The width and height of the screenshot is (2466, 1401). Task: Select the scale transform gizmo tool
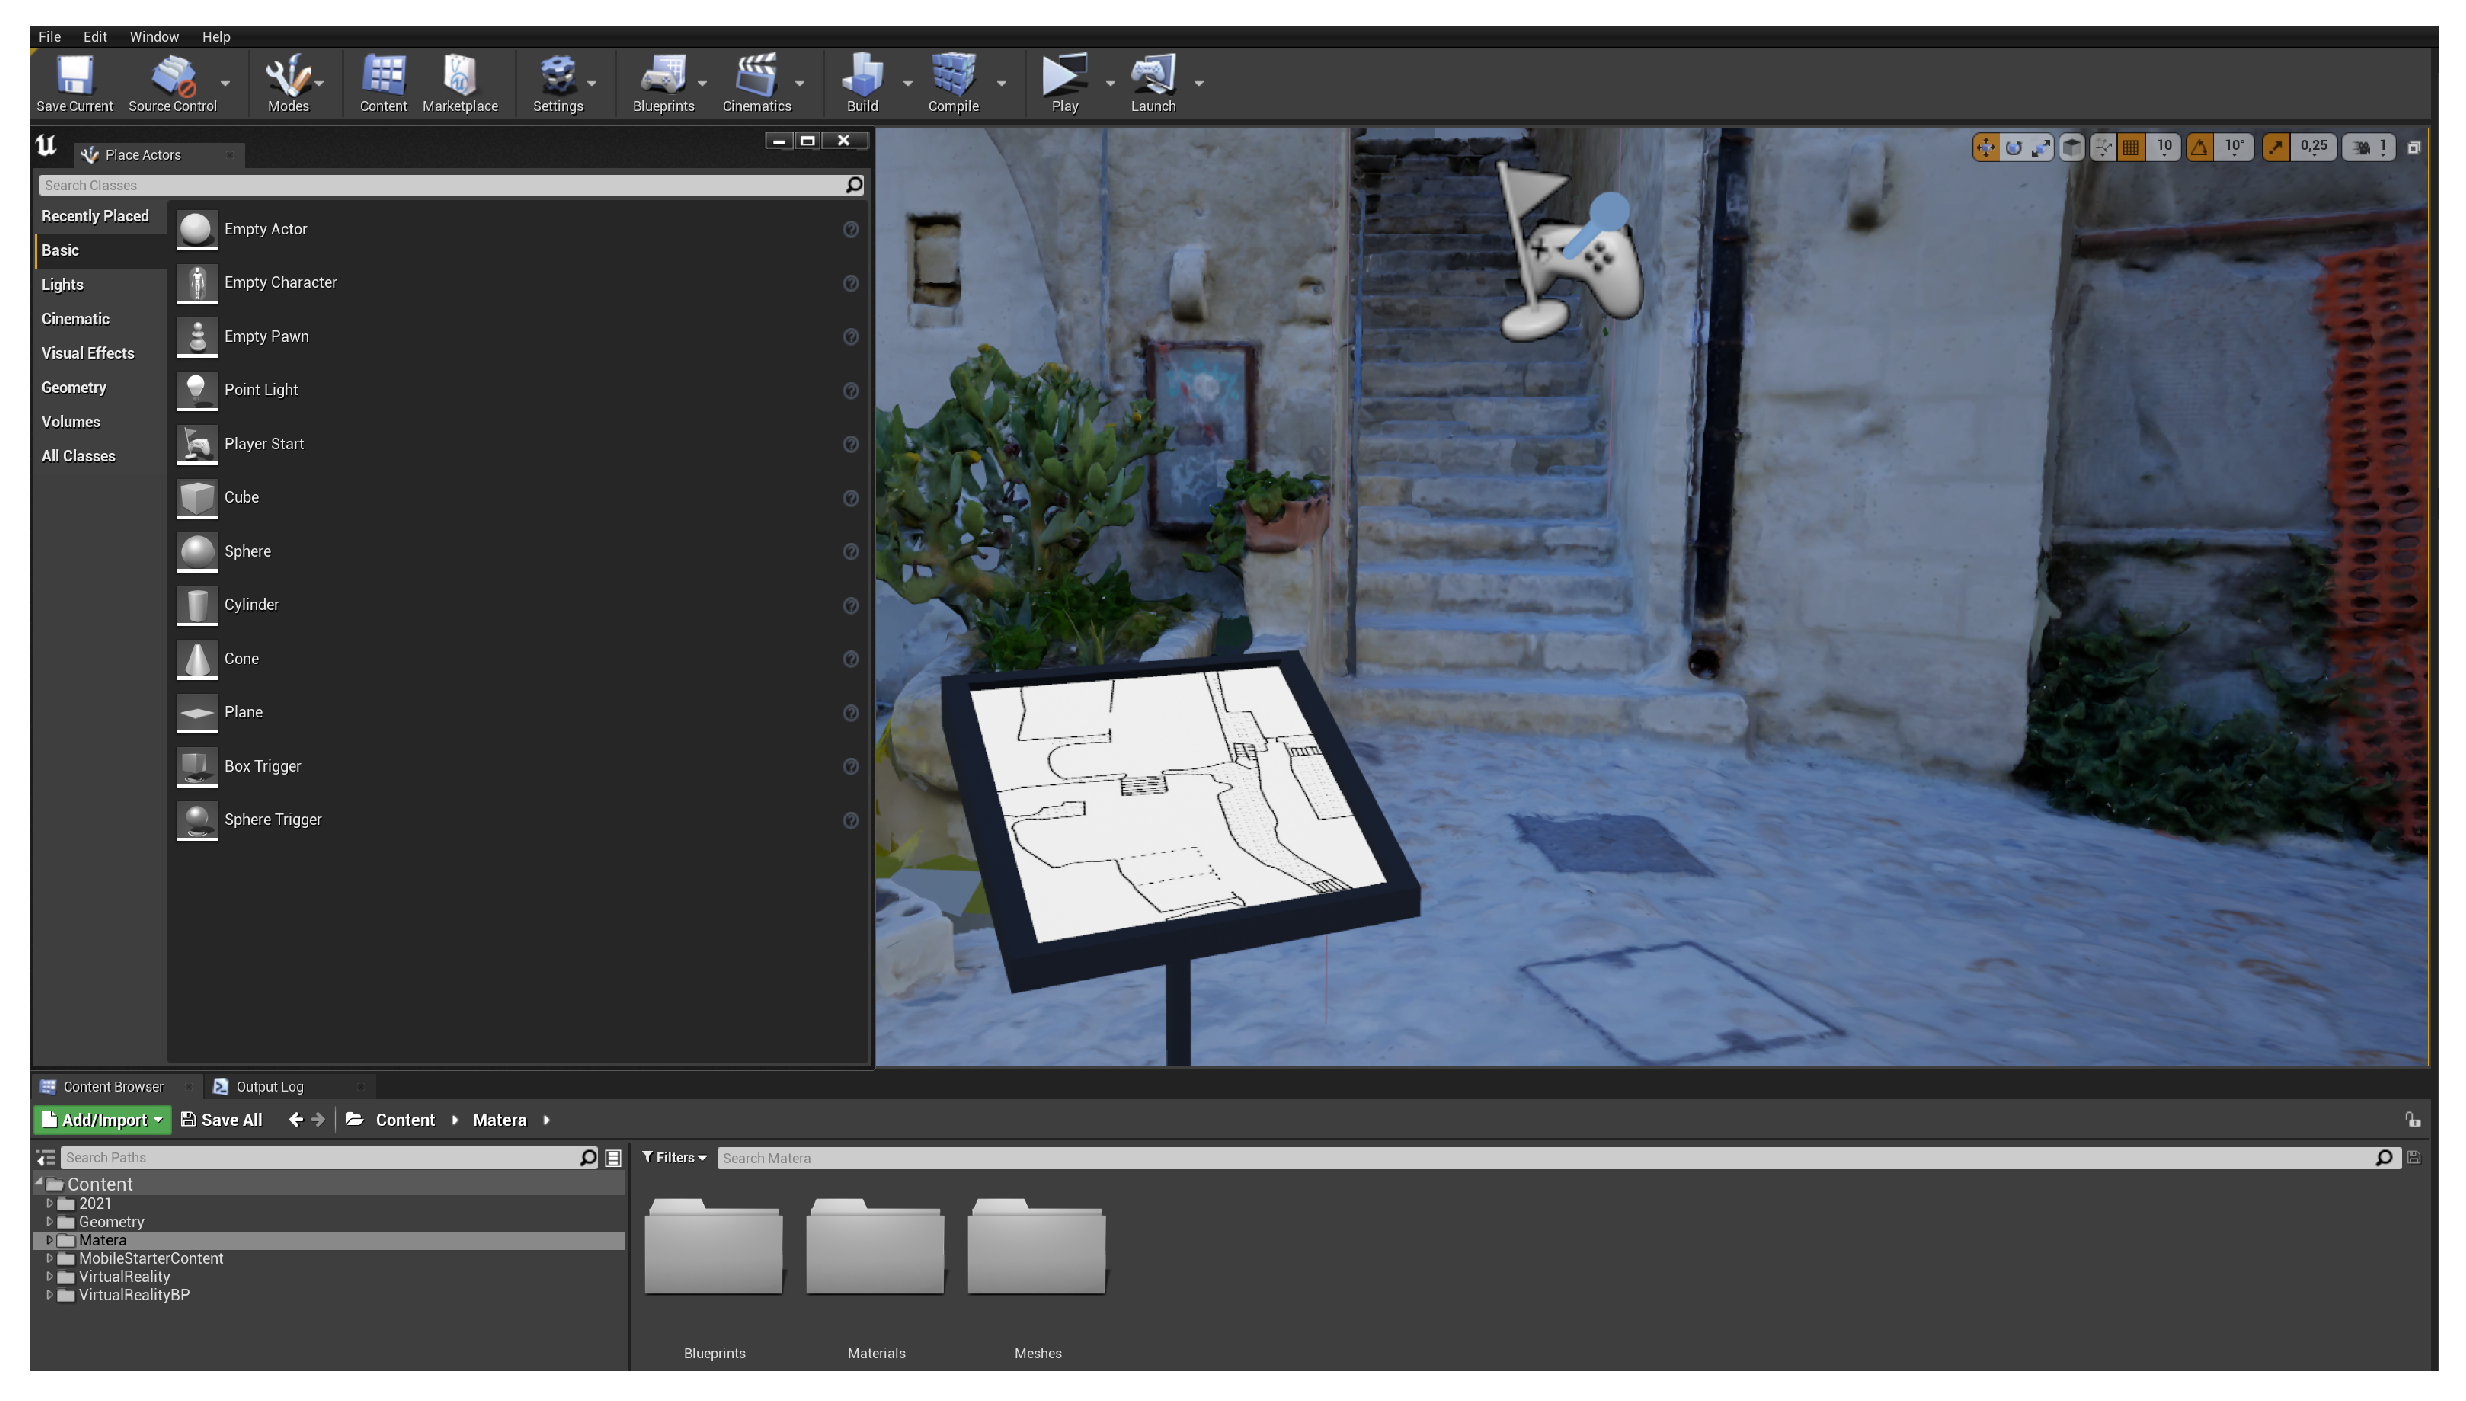[2040, 148]
